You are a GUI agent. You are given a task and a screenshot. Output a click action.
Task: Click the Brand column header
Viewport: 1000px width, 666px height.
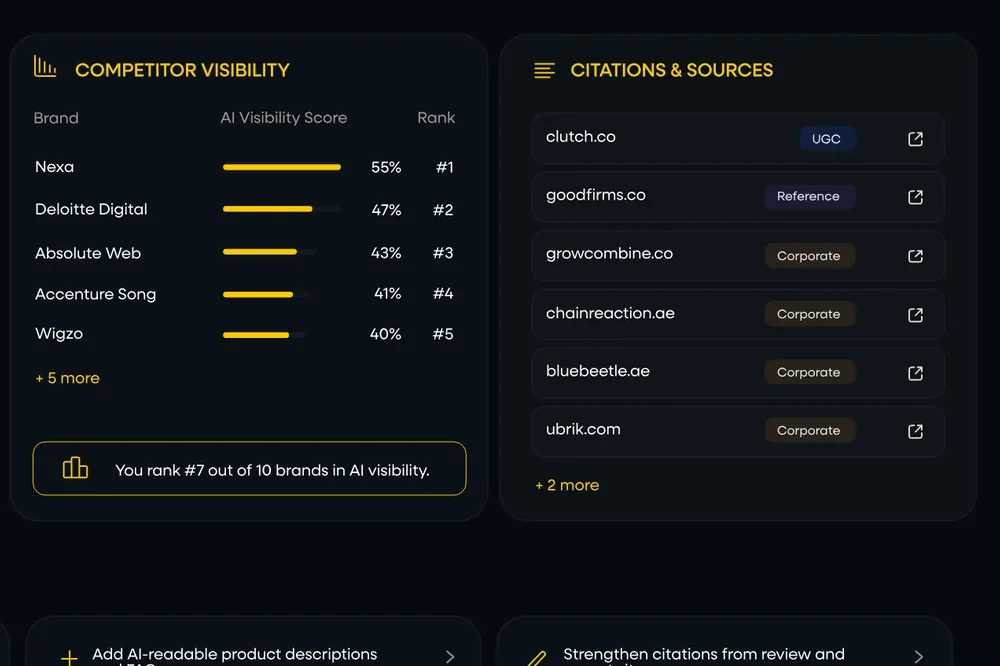click(x=56, y=118)
